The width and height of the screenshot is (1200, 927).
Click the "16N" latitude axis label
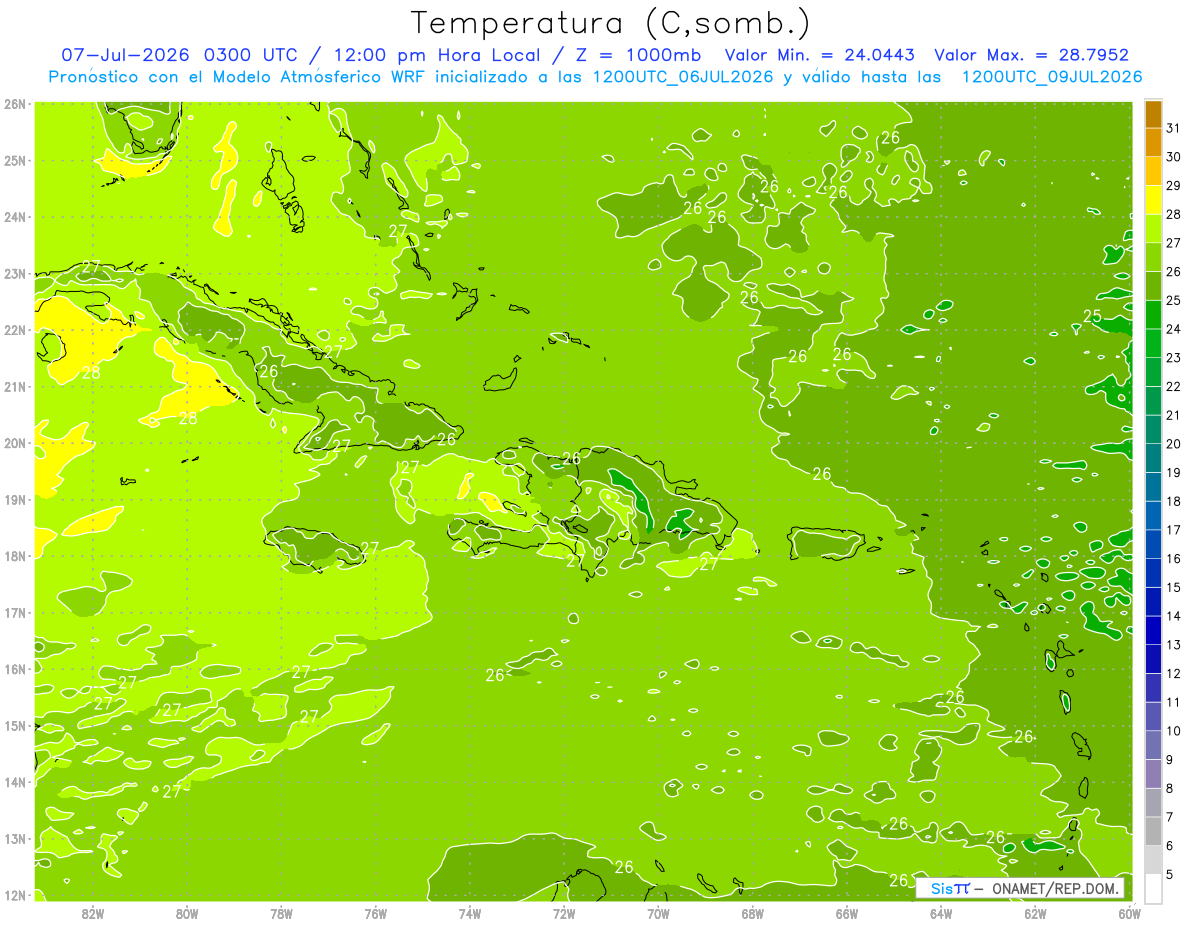[x=14, y=669]
